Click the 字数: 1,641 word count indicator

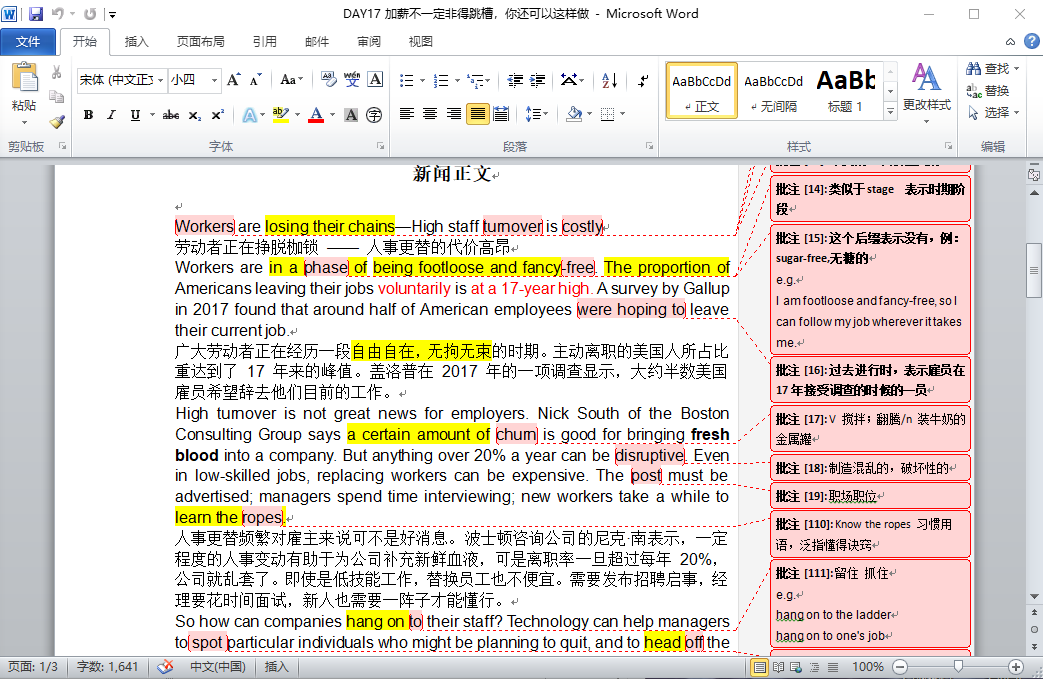point(108,667)
